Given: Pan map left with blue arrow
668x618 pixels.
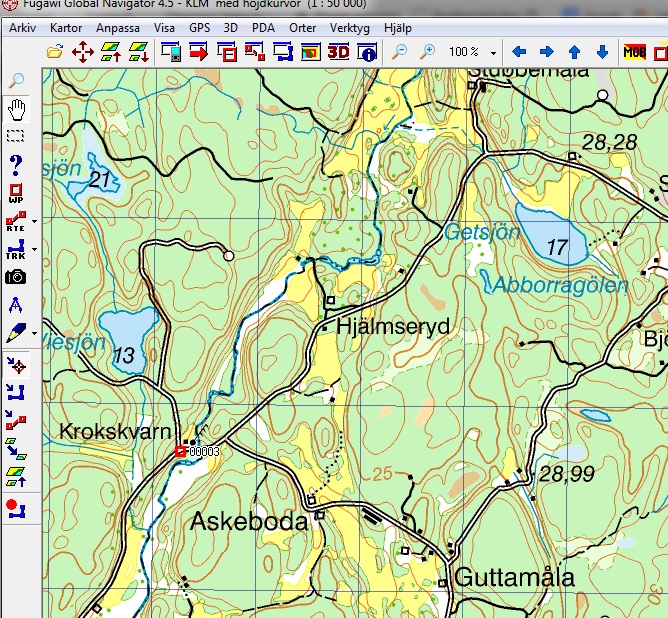Looking at the screenshot, I should click(518, 52).
